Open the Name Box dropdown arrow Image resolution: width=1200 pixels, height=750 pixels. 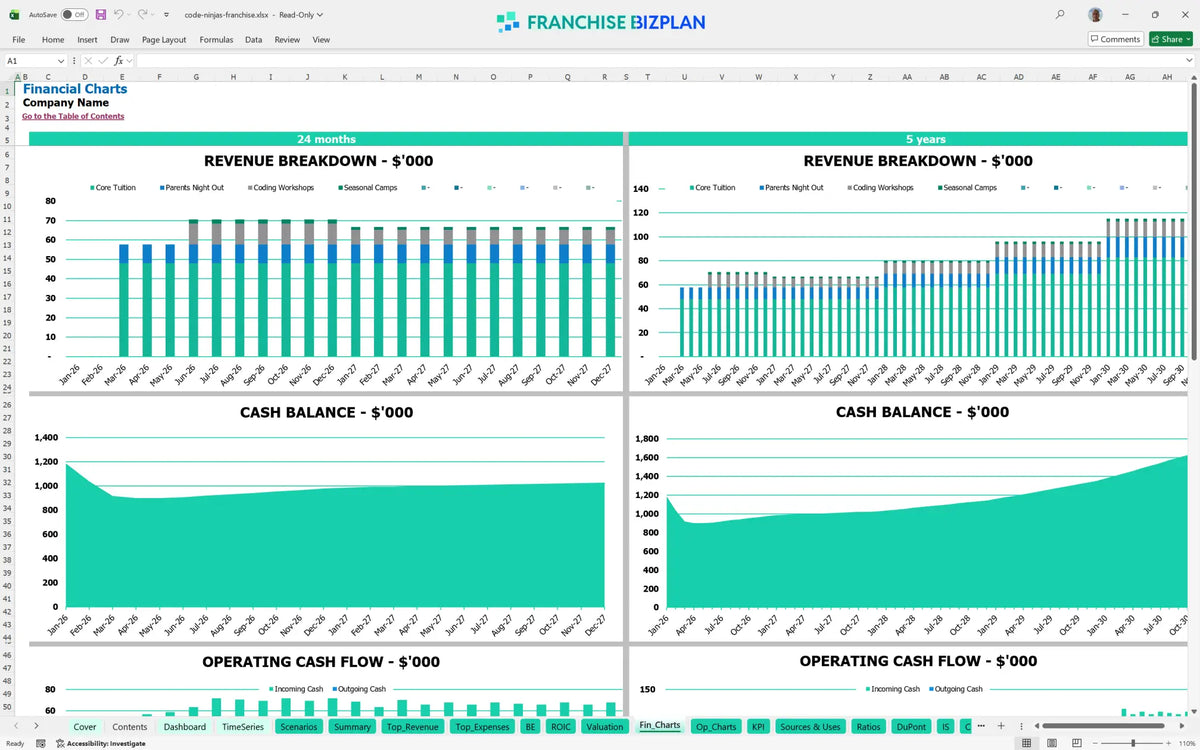coord(61,61)
